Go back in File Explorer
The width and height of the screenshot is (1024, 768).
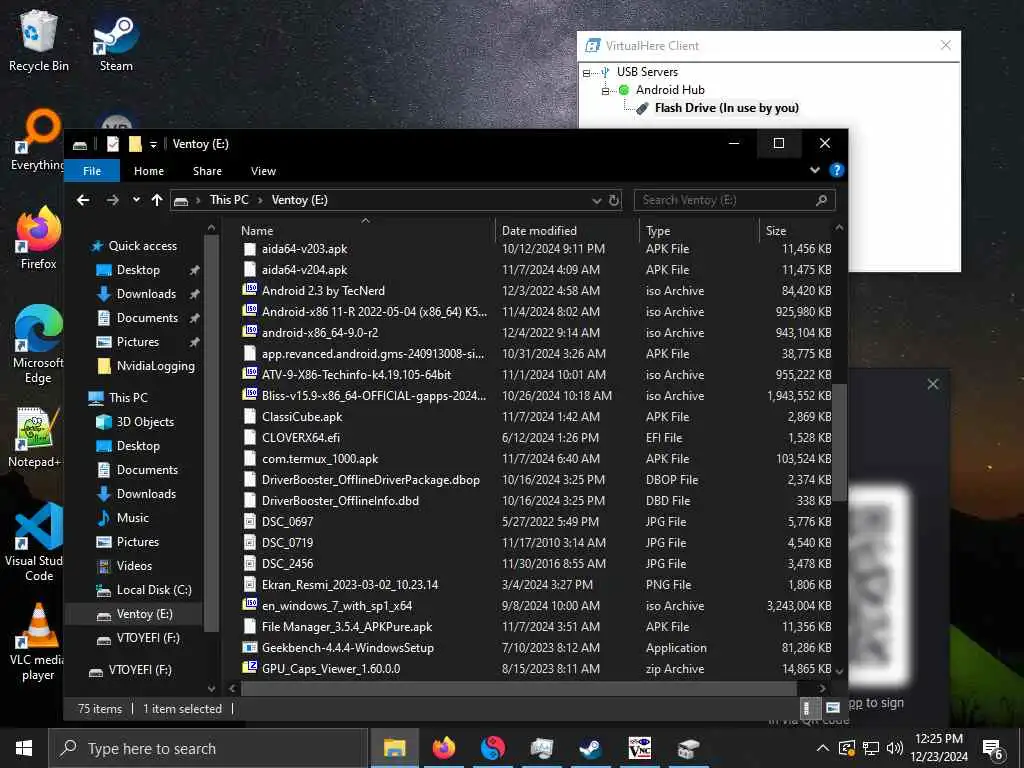[x=83, y=200]
